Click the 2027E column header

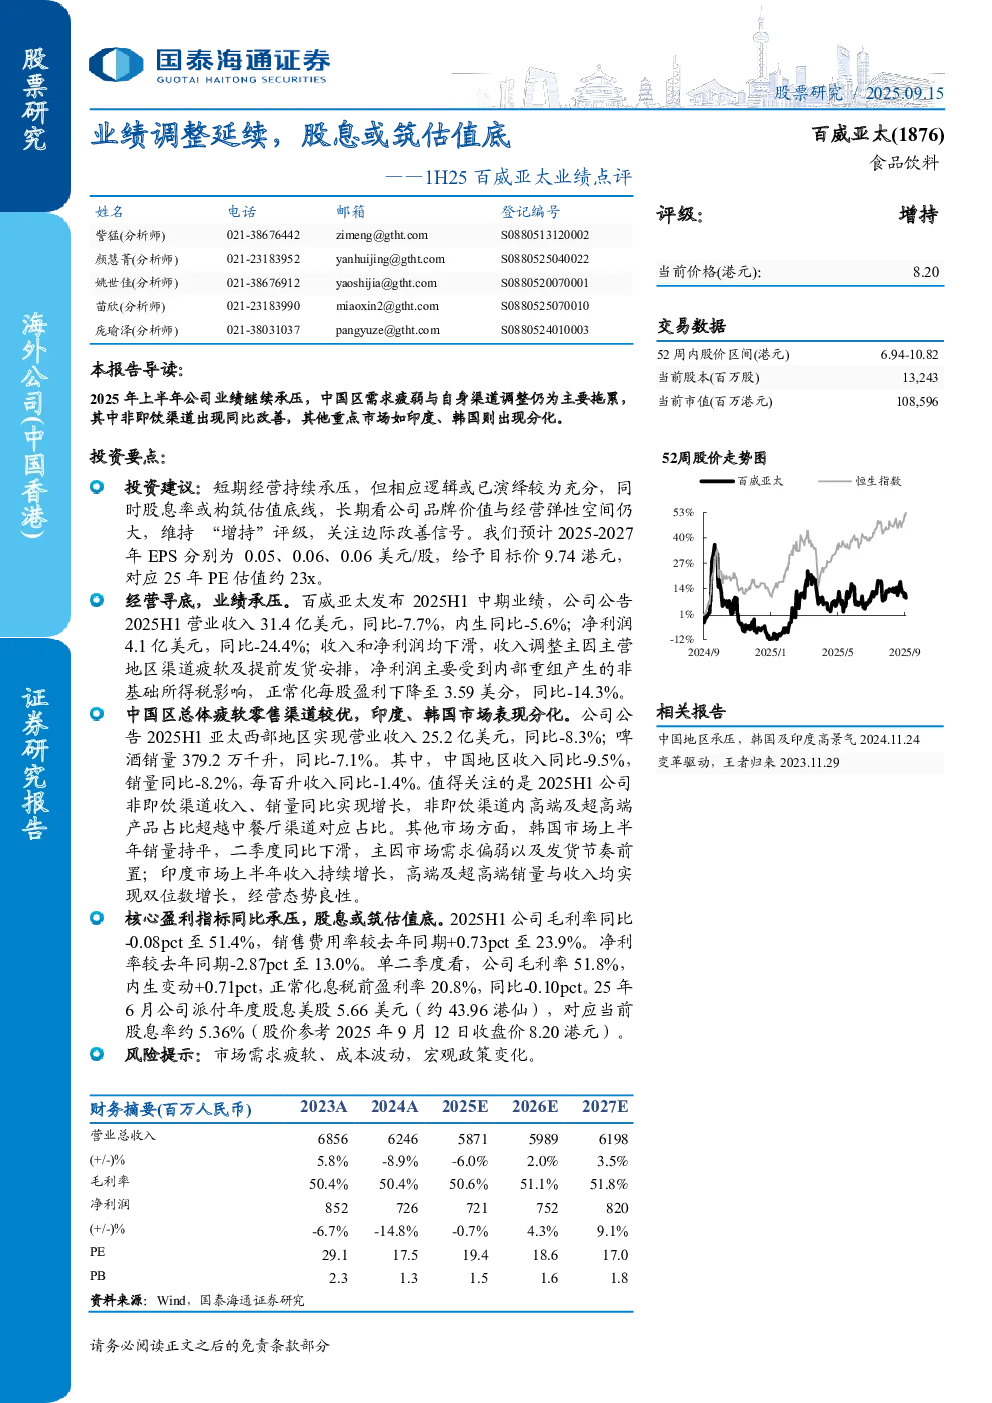(605, 1107)
